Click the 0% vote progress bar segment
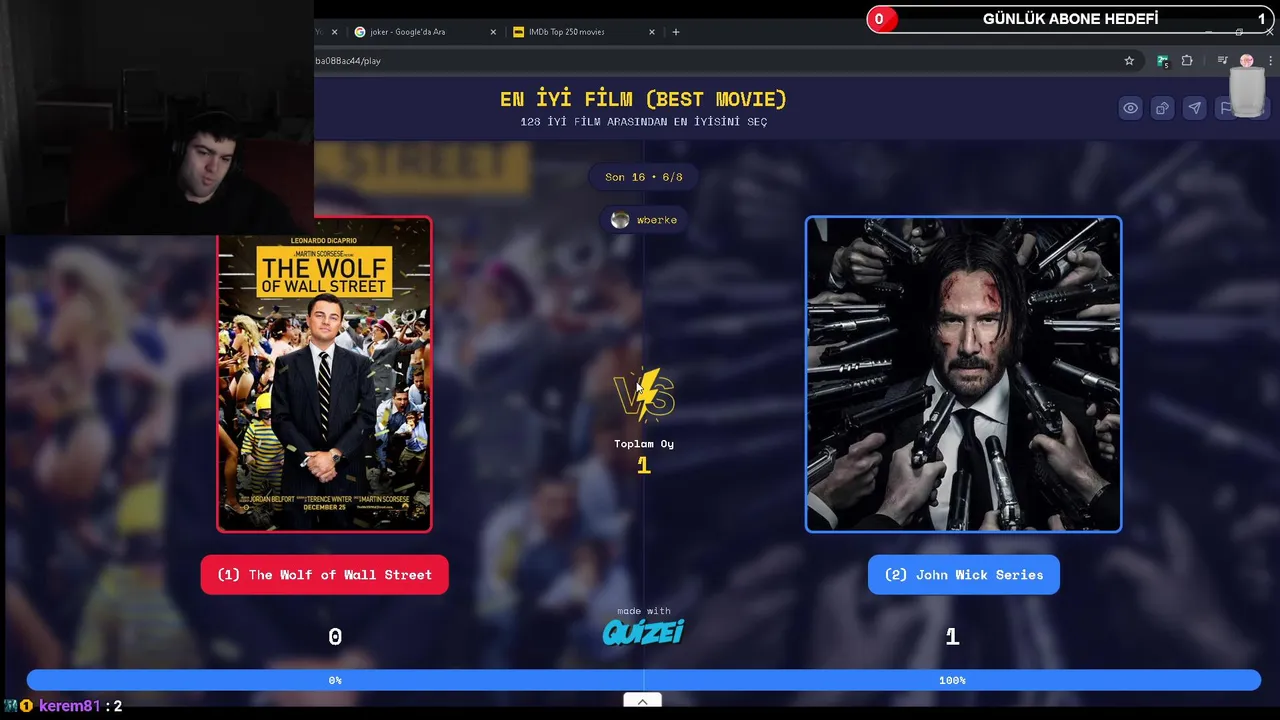Image resolution: width=1280 pixels, height=720 pixels. tap(335, 680)
